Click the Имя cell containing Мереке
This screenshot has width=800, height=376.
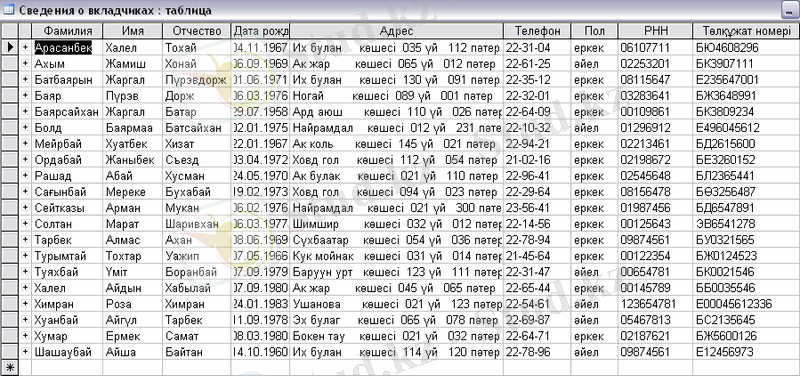[x=133, y=192]
